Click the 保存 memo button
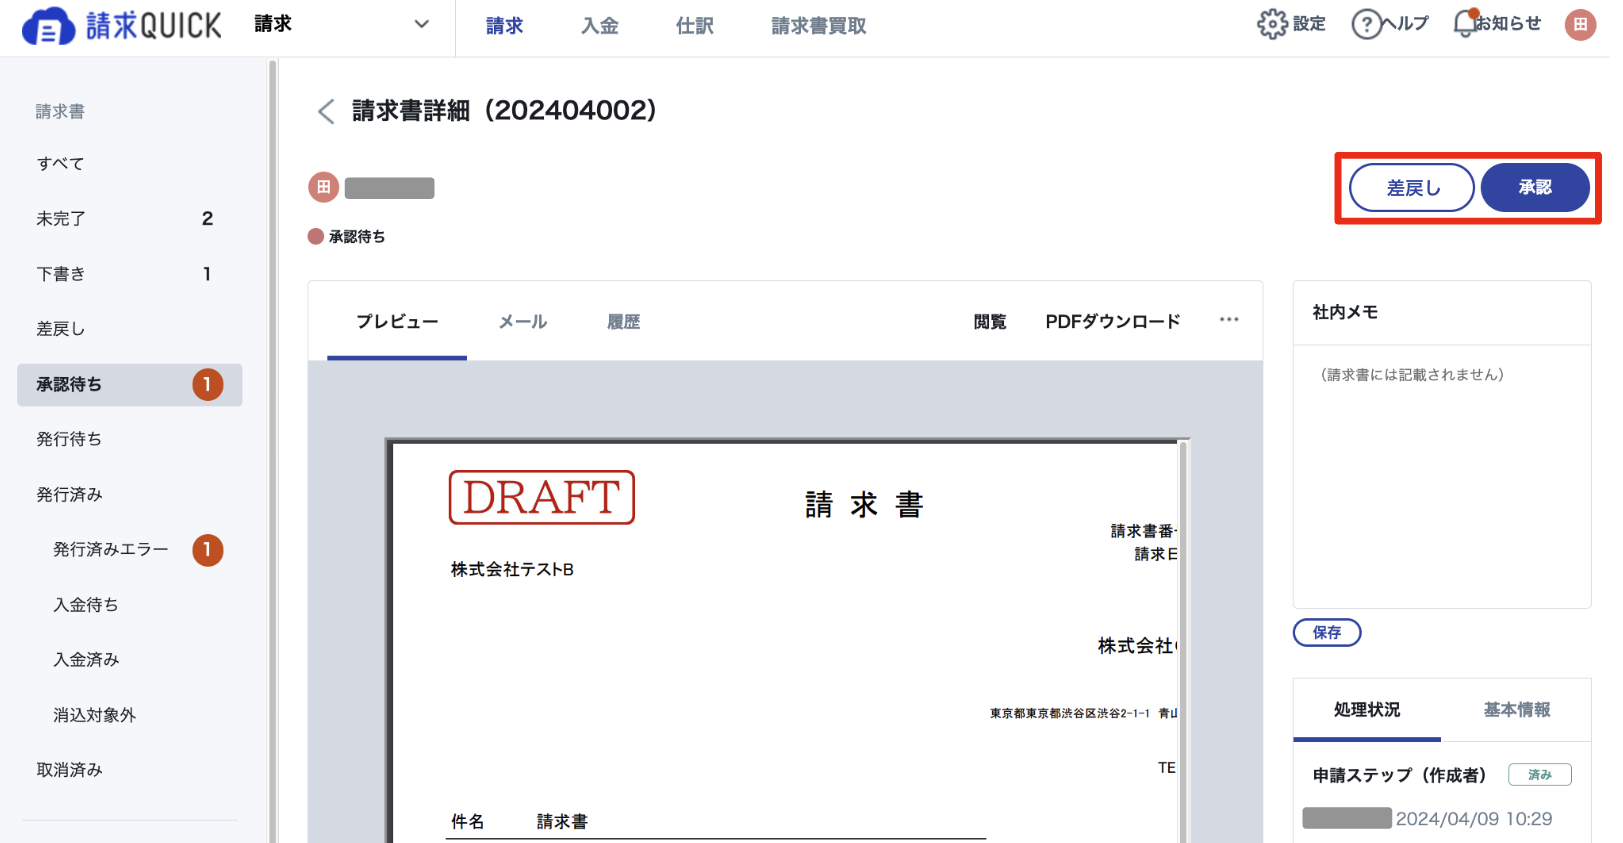Image resolution: width=1623 pixels, height=843 pixels. [x=1327, y=633]
